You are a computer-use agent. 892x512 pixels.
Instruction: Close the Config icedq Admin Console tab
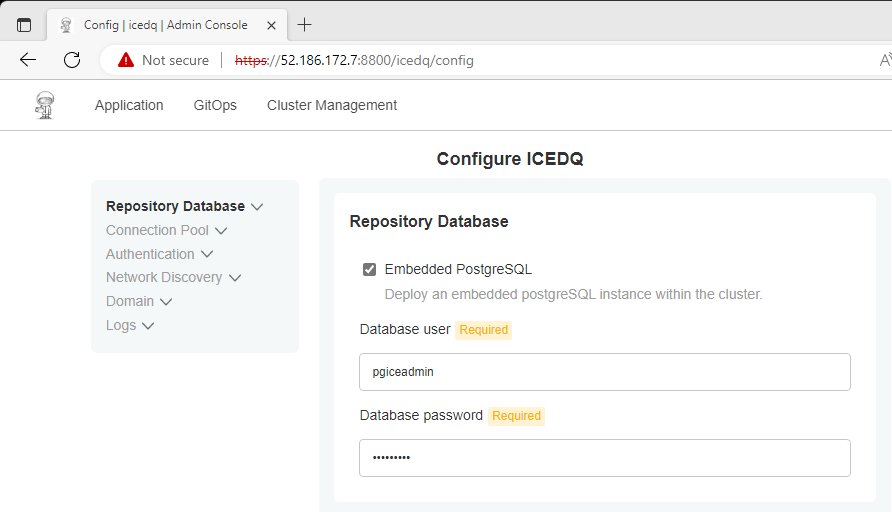[271, 25]
